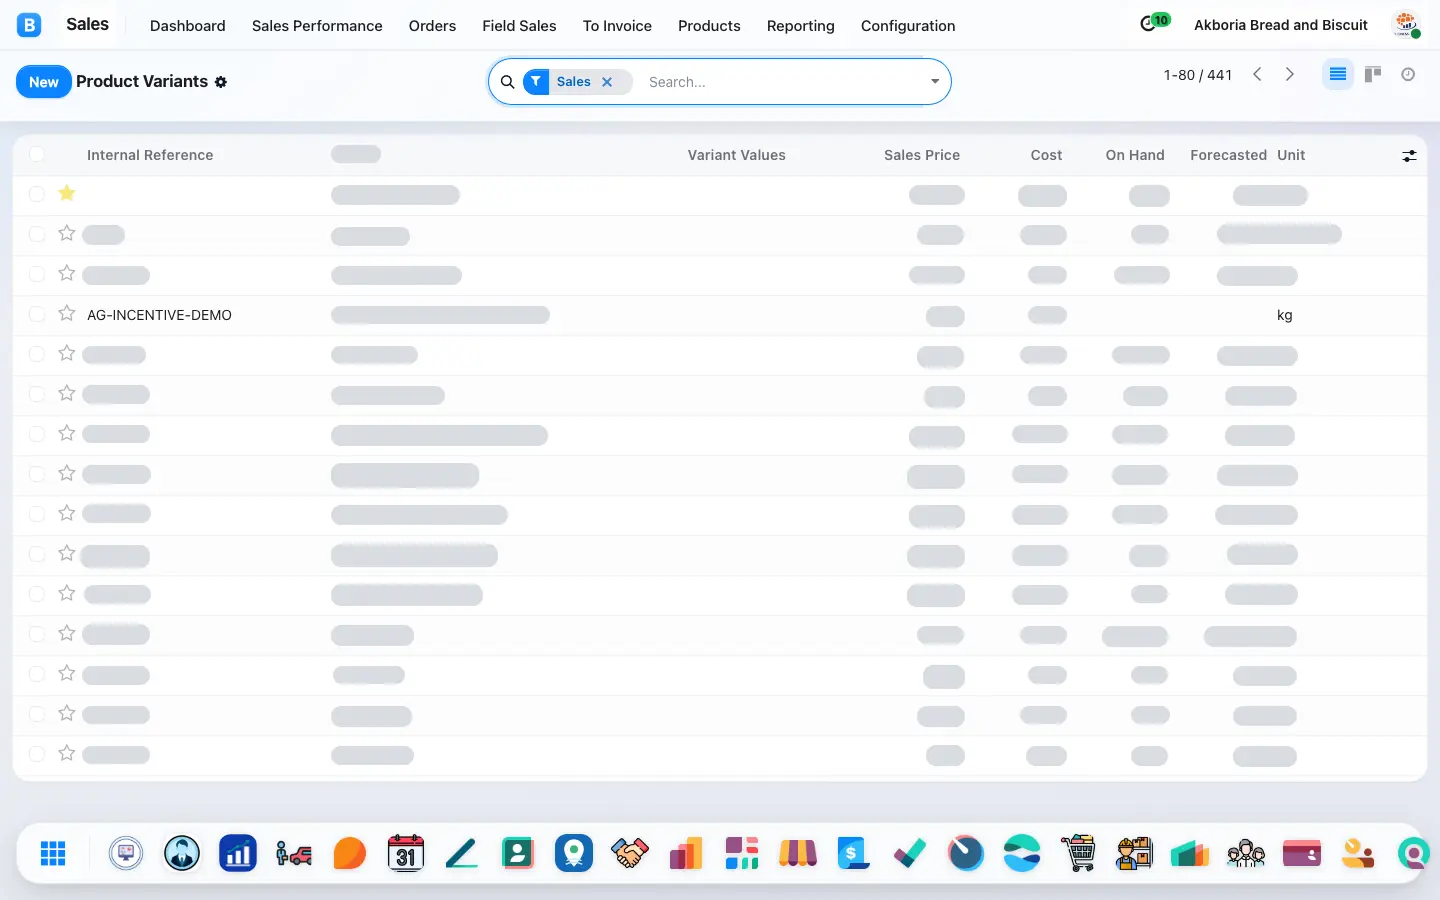Open user avatar menu top right

[x=1407, y=25]
